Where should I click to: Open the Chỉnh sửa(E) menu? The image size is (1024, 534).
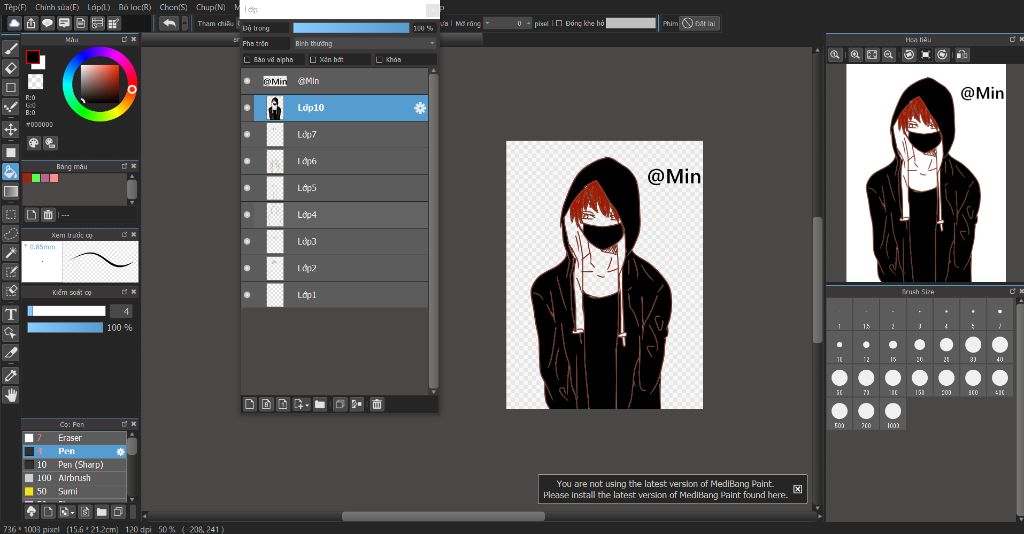click(x=57, y=7)
